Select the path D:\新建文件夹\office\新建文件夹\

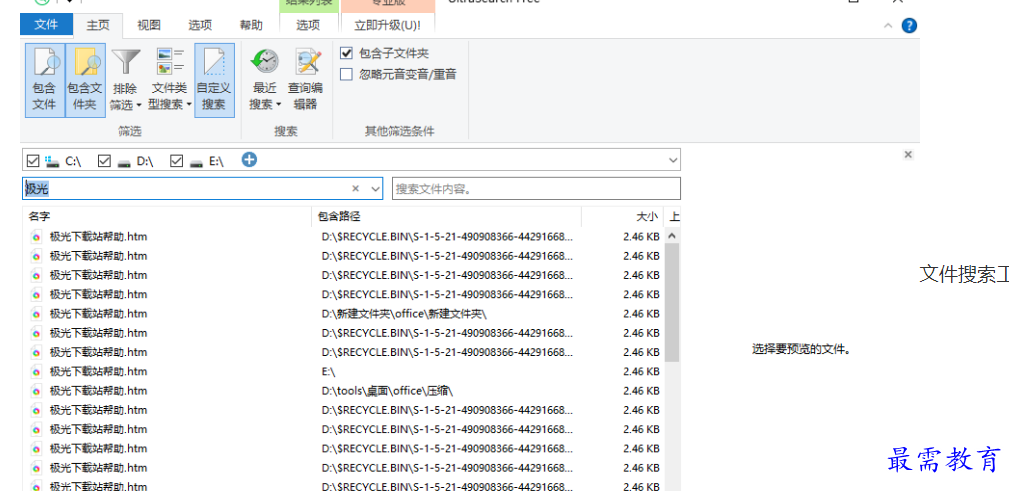coord(405,313)
